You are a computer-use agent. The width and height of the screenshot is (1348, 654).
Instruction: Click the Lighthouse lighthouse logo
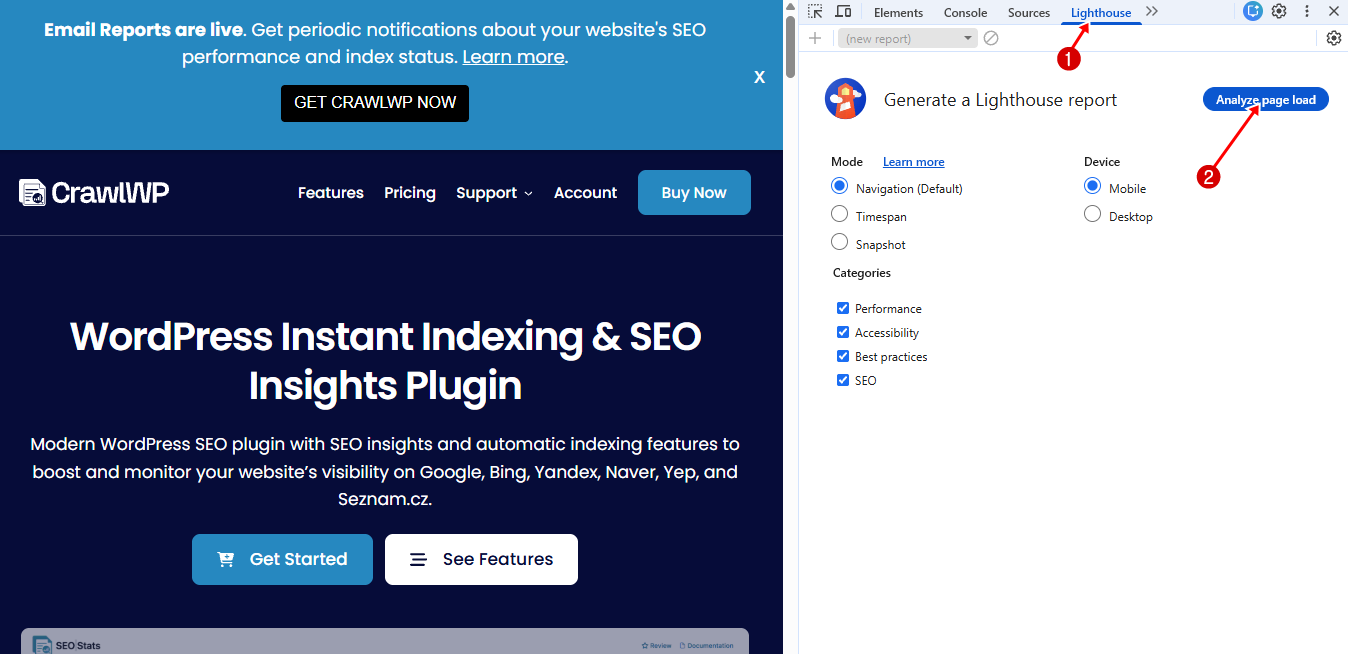point(845,99)
